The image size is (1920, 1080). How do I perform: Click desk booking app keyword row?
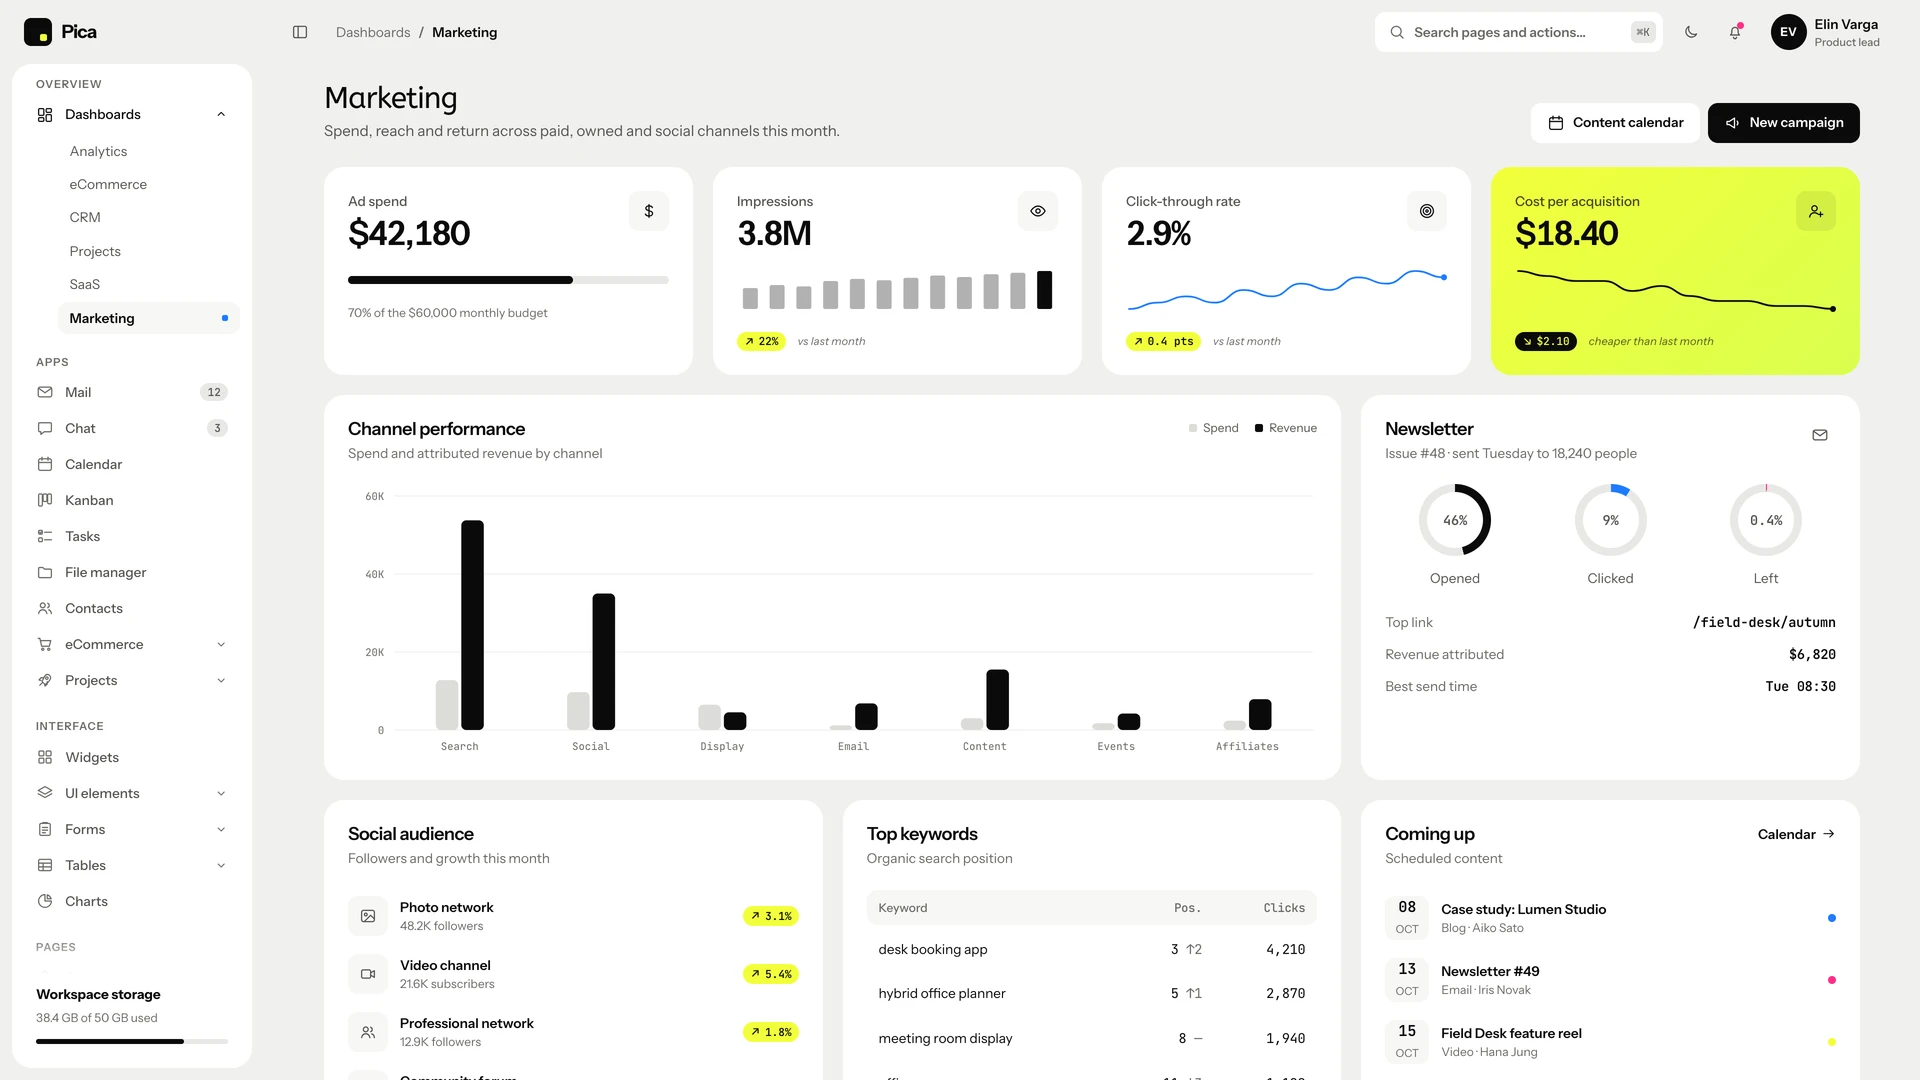tap(1091, 950)
